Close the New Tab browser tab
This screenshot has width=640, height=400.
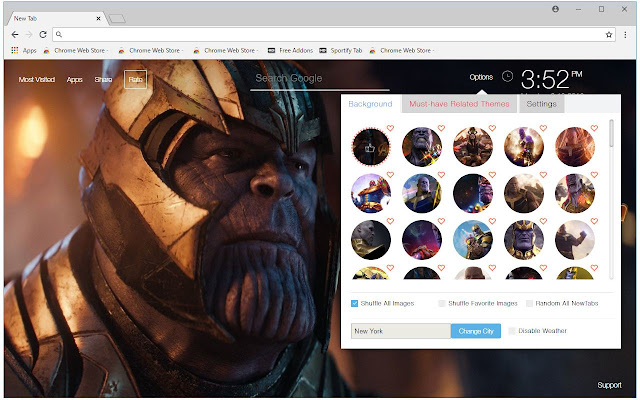(x=98, y=18)
